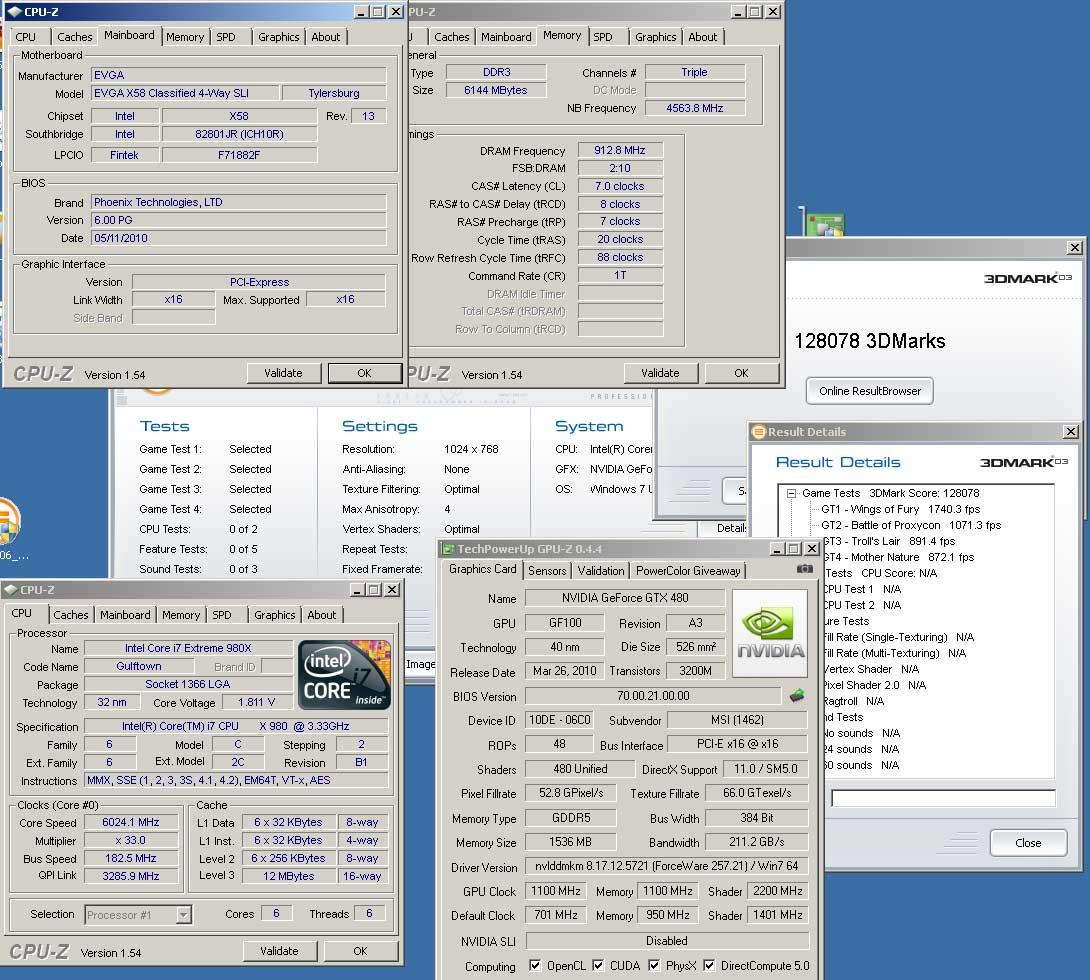This screenshot has height=980, width=1090.
Task: Select the Memory tab in bottom CPU-Z window
Action: click(181, 615)
